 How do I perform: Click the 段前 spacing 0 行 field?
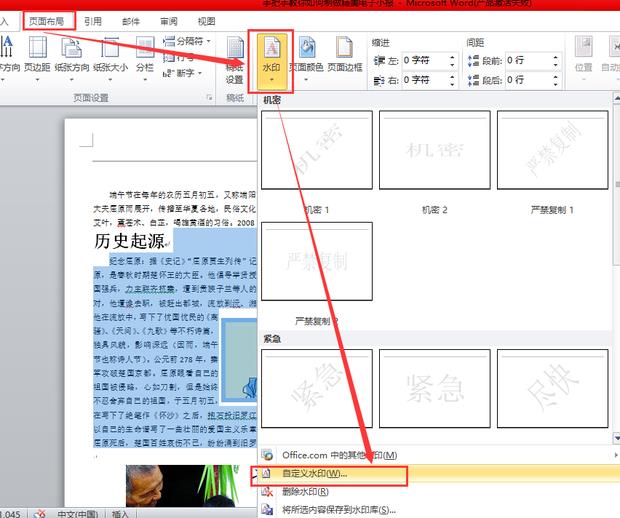529,60
